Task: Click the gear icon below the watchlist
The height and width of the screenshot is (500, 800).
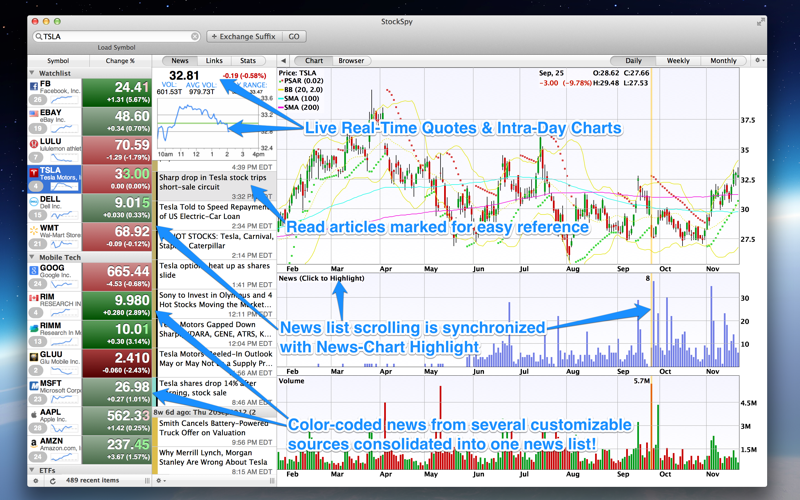Action: pos(35,481)
